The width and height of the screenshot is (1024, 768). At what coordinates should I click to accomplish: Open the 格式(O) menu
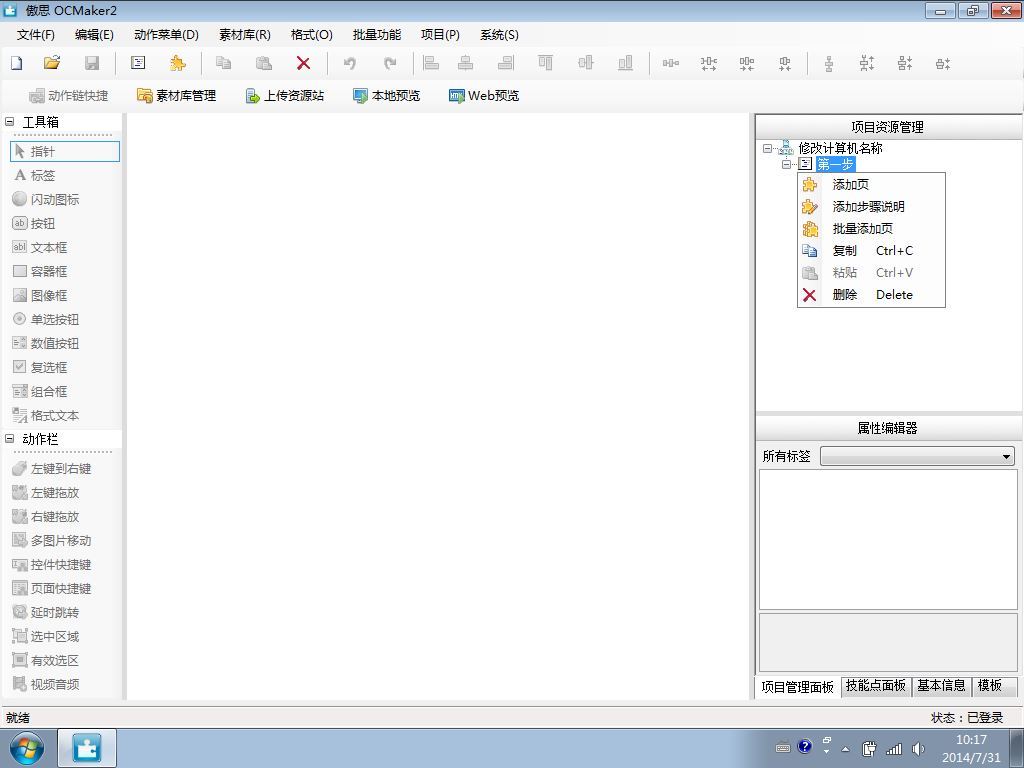(312, 35)
